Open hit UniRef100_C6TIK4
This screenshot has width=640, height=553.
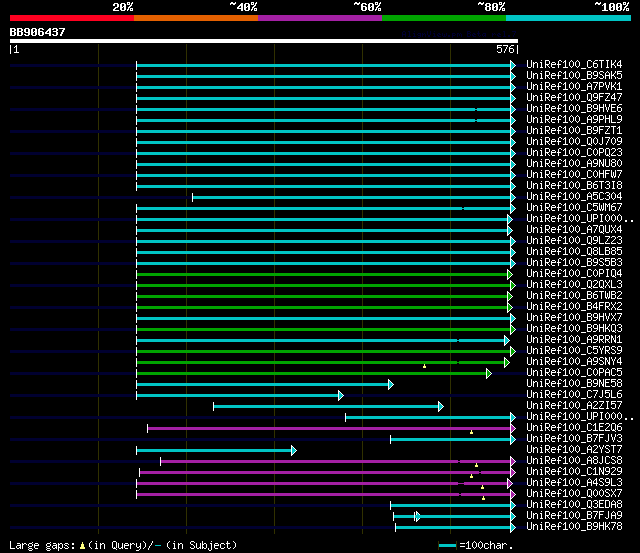(x=574, y=64)
